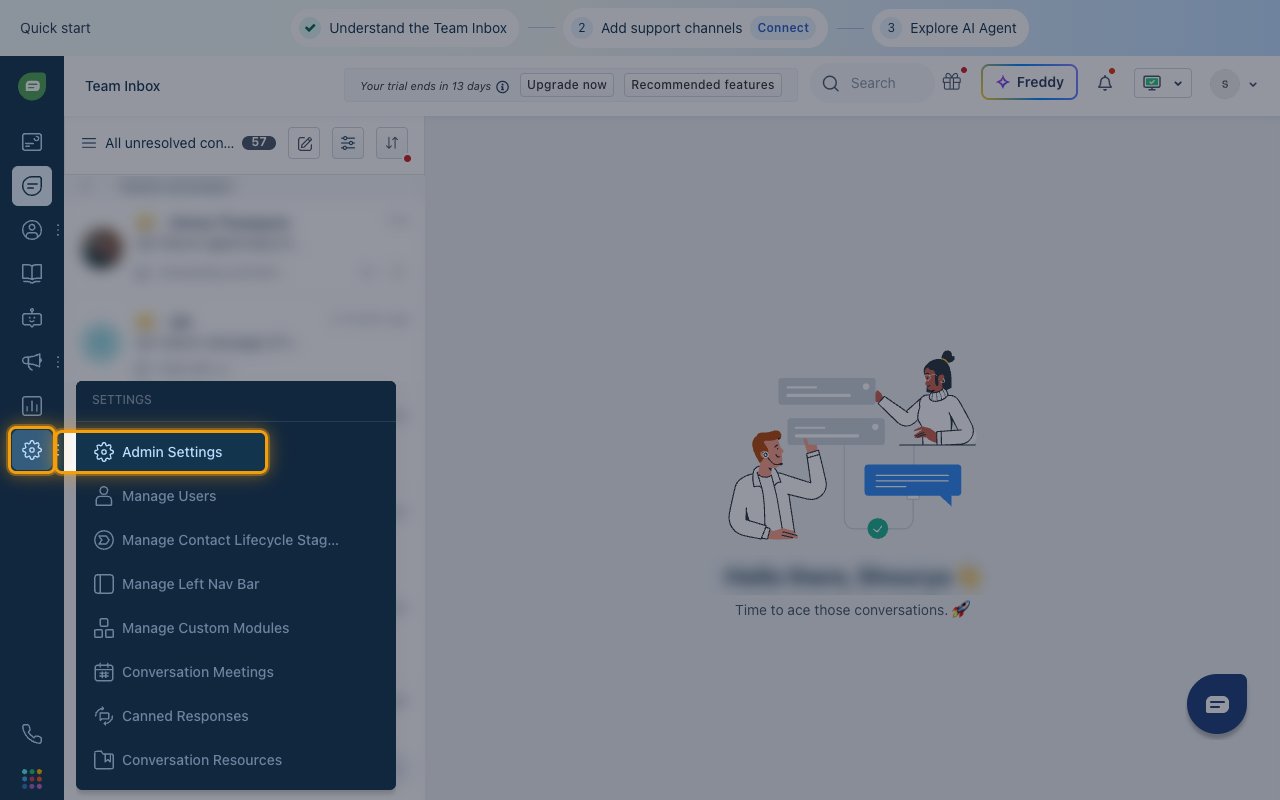
Task: Click the 57 unresolved count badge
Action: [x=259, y=143]
